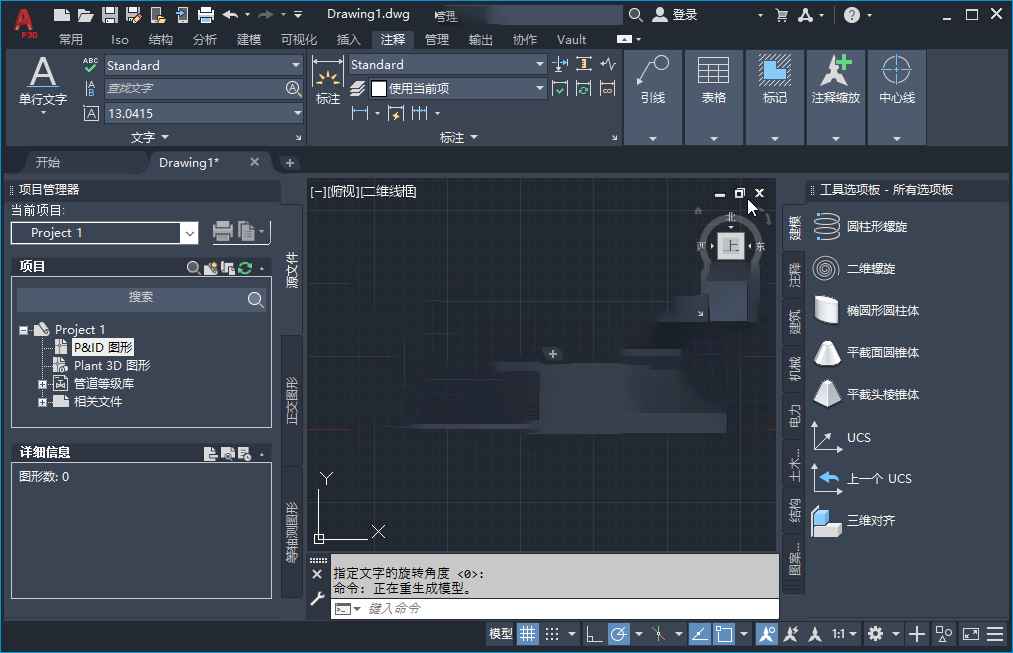1013x653 pixels.
Task: Open workspace switching gear icon
Action: (x=875, y=634)
